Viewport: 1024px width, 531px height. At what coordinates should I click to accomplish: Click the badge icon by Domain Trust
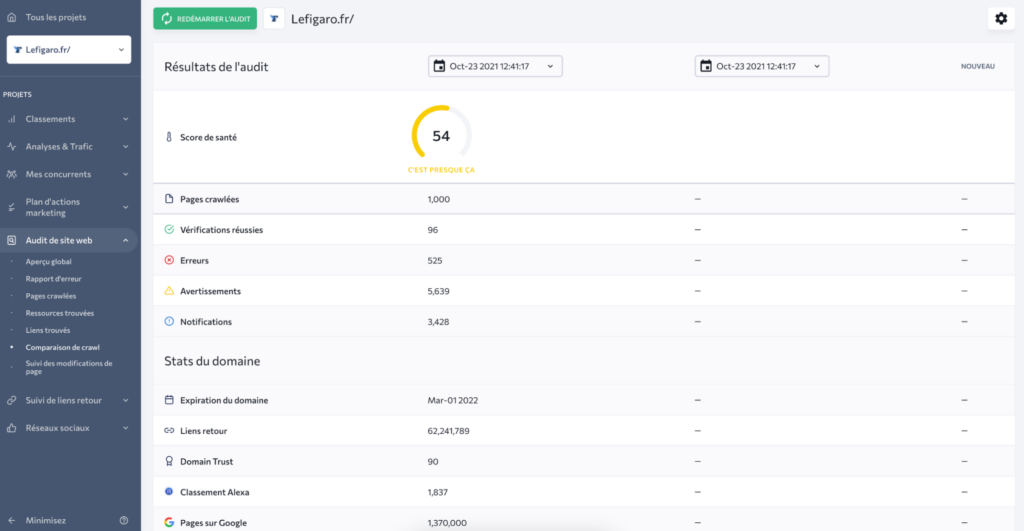(169, 461)
